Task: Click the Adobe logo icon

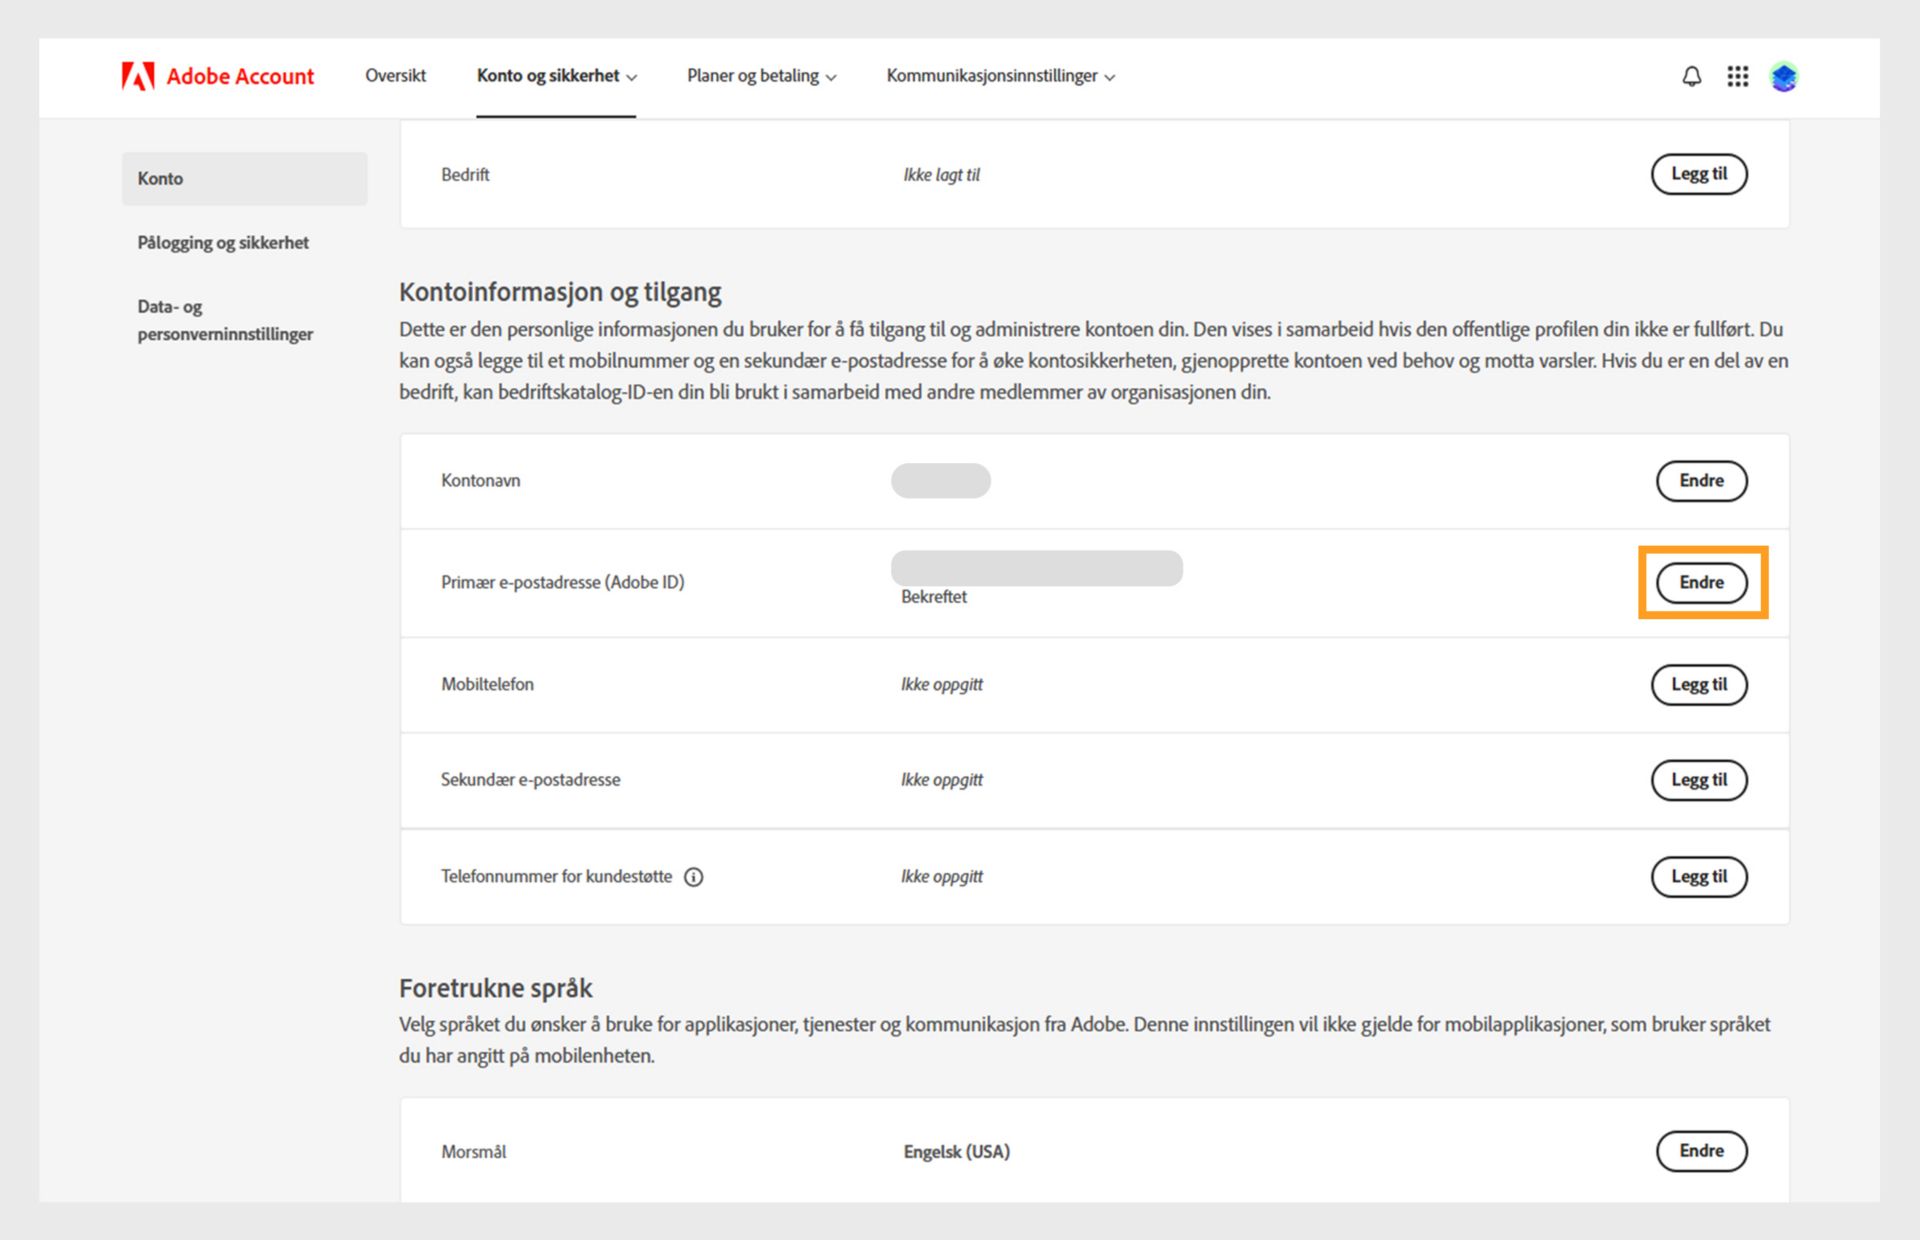Action: (x=138, y=76)
